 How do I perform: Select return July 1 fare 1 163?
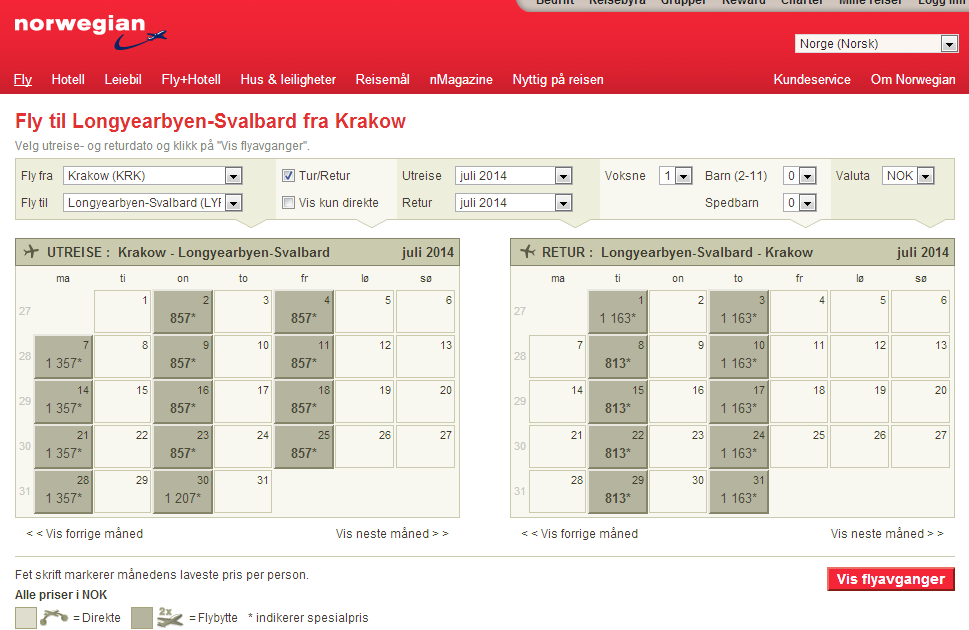618,311
